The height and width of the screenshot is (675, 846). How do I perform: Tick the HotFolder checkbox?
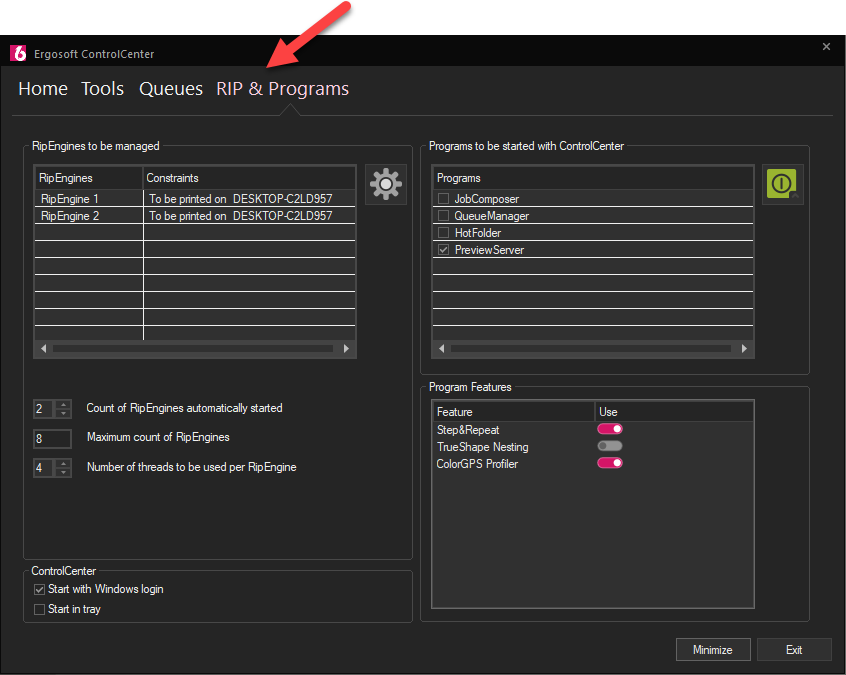[444, 233]
